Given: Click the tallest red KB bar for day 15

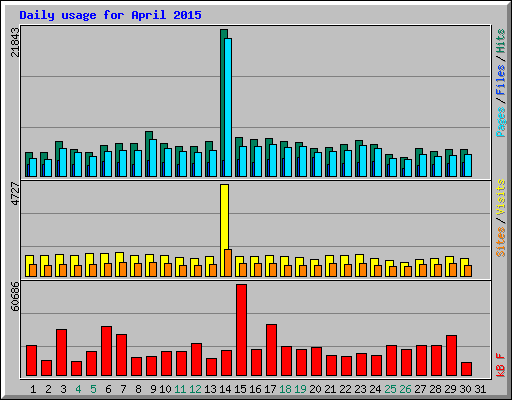Looking at the screenshot, I should click(x=241, y=330).
